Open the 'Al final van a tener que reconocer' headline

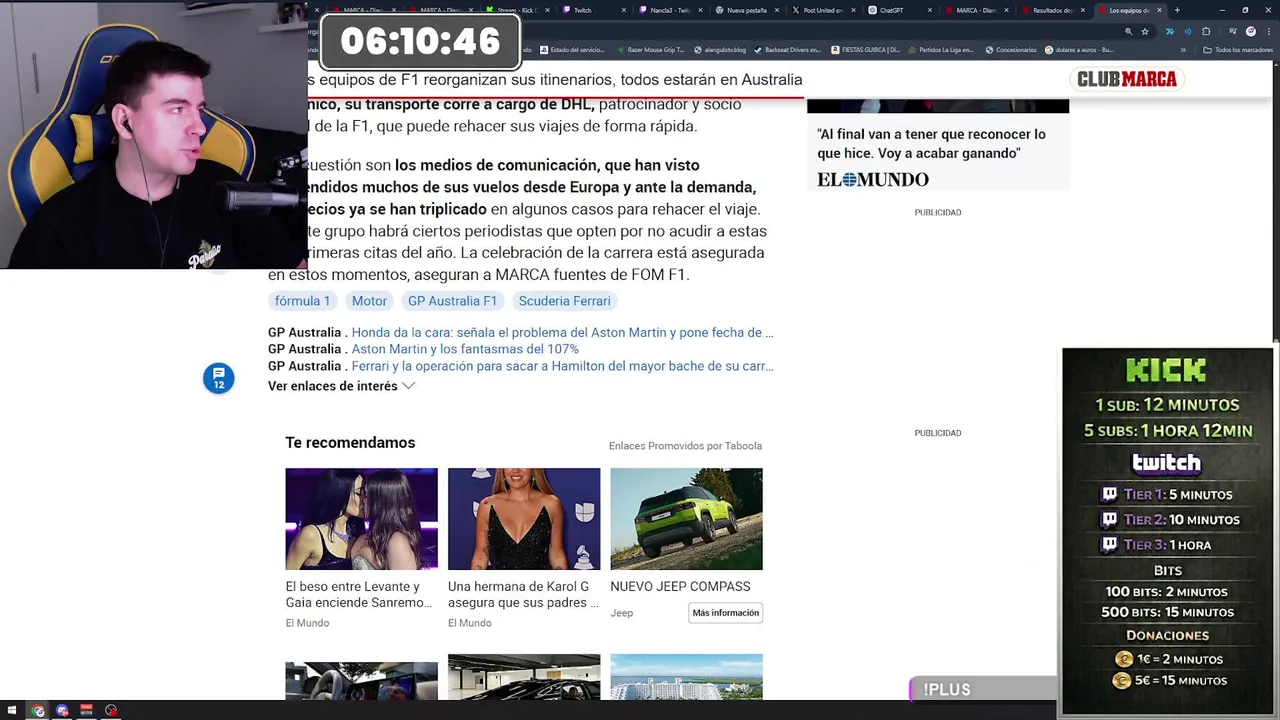(931, 143)
